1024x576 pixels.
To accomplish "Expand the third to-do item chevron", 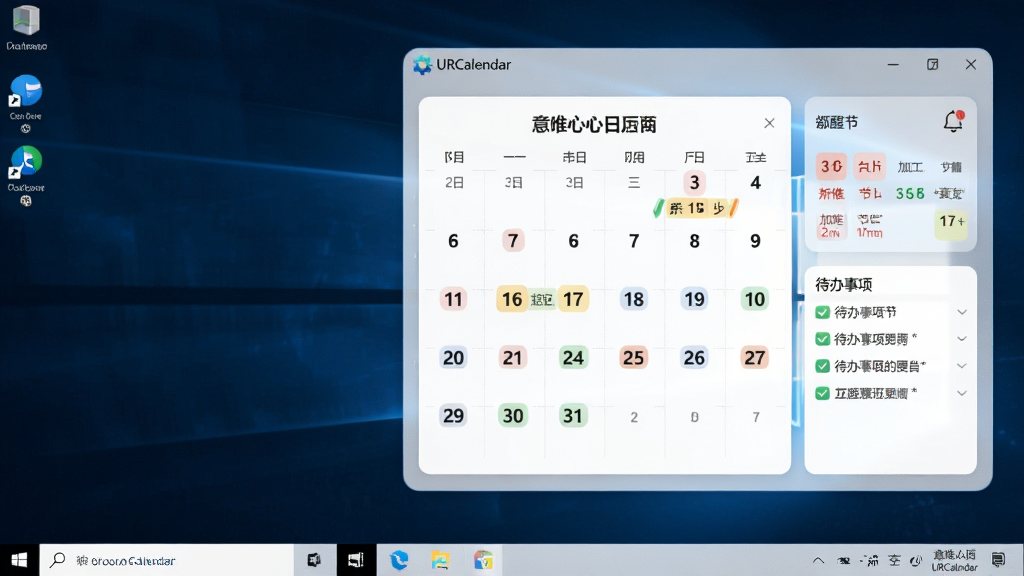I will [x=962, y=366].
